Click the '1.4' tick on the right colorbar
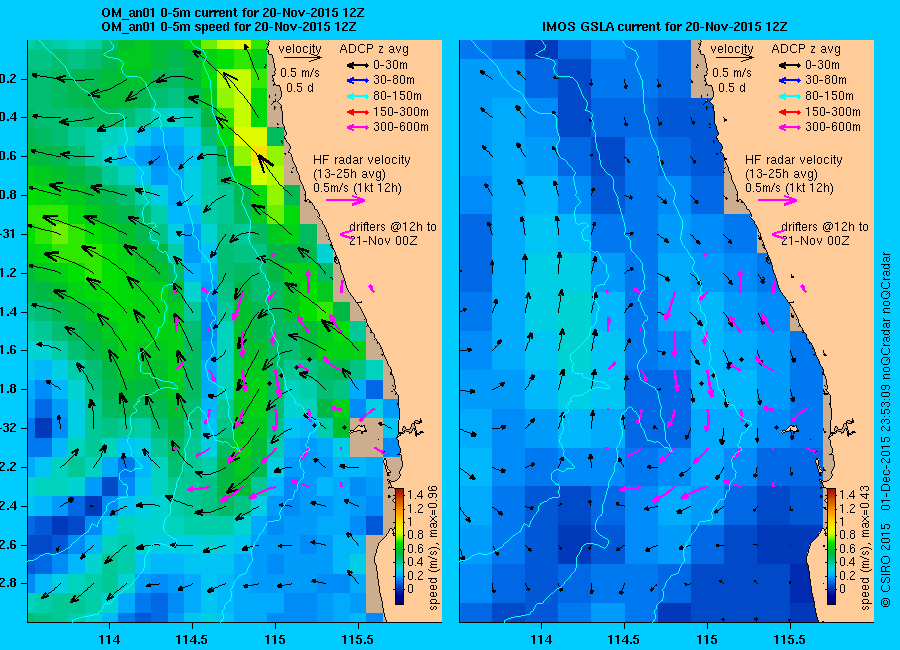Viewport: 900px width, 650px height. [847, 494]
